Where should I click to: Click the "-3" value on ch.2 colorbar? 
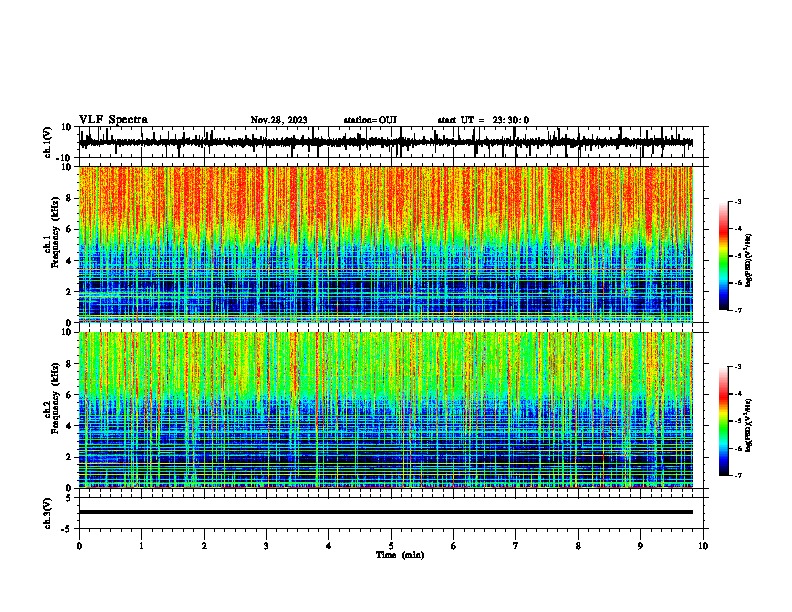737,367
